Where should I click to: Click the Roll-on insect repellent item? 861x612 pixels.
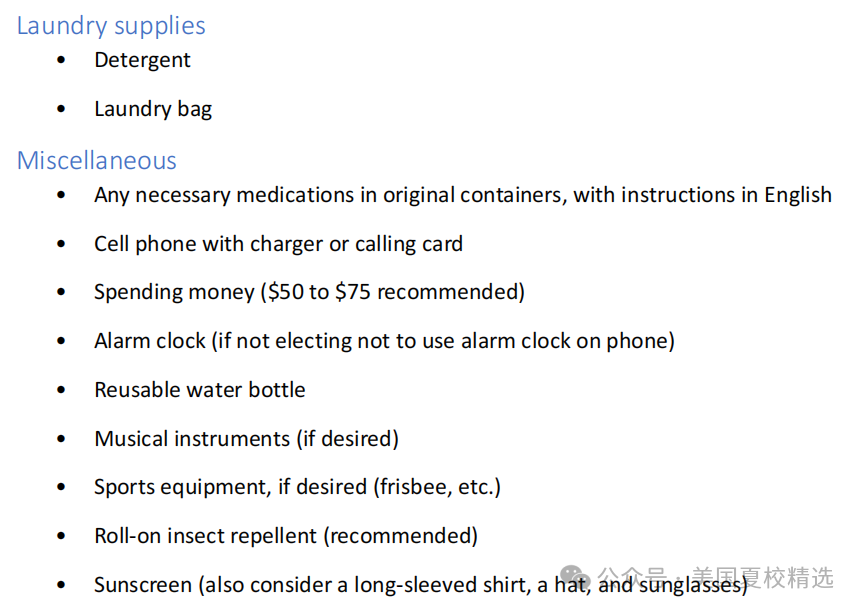(x=286, y=536)
